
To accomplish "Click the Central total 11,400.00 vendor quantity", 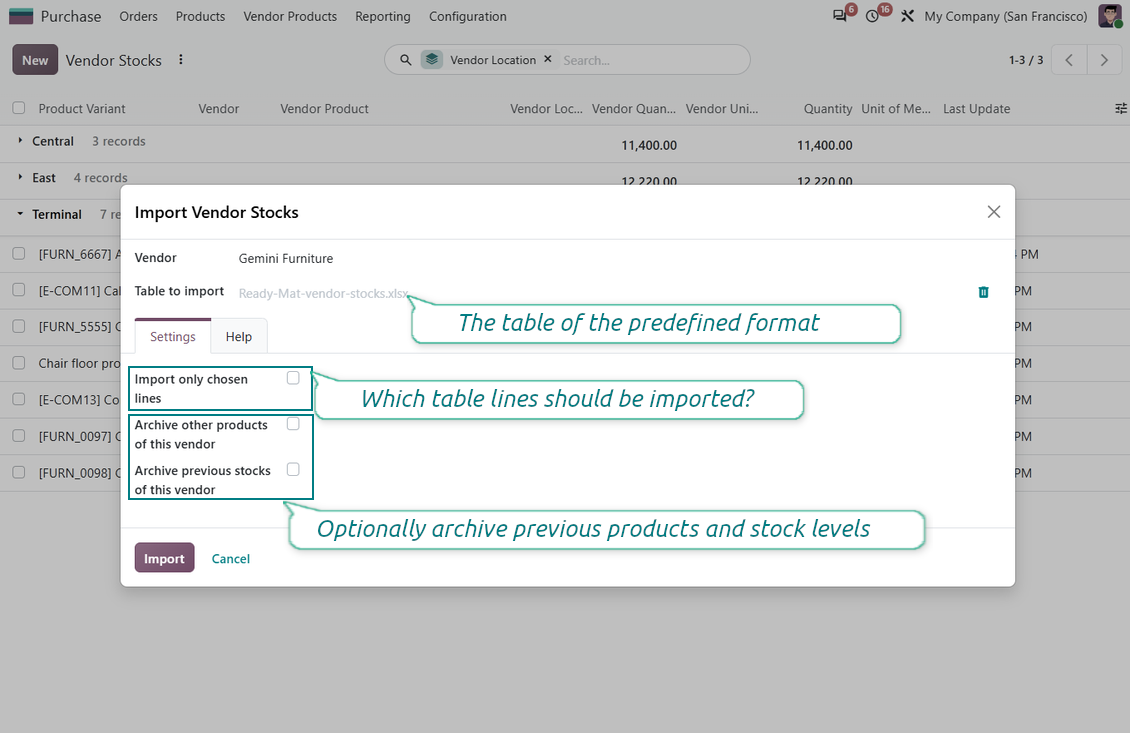I will (649, 145).
